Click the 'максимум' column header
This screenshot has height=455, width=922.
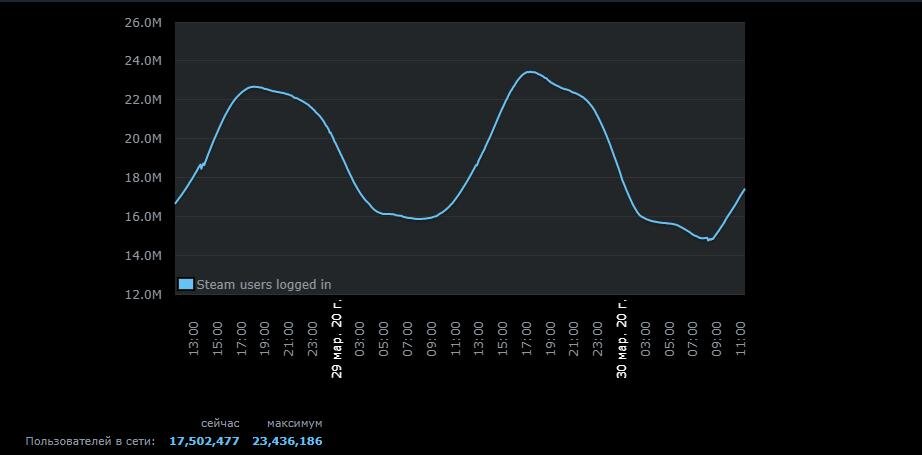[x=295, y=423]
